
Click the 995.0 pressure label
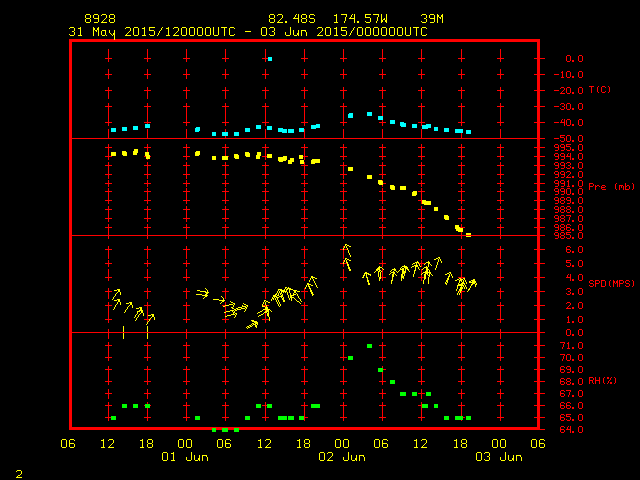[569, 148]
